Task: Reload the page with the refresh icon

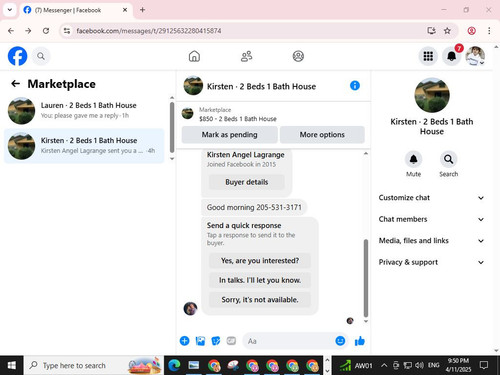Action: [46, 31]
